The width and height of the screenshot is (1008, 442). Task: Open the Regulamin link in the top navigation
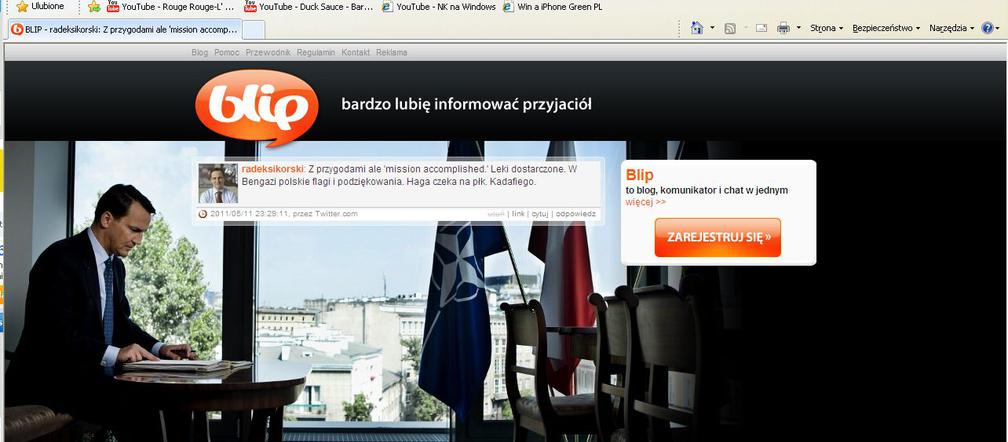pos(314,51)
